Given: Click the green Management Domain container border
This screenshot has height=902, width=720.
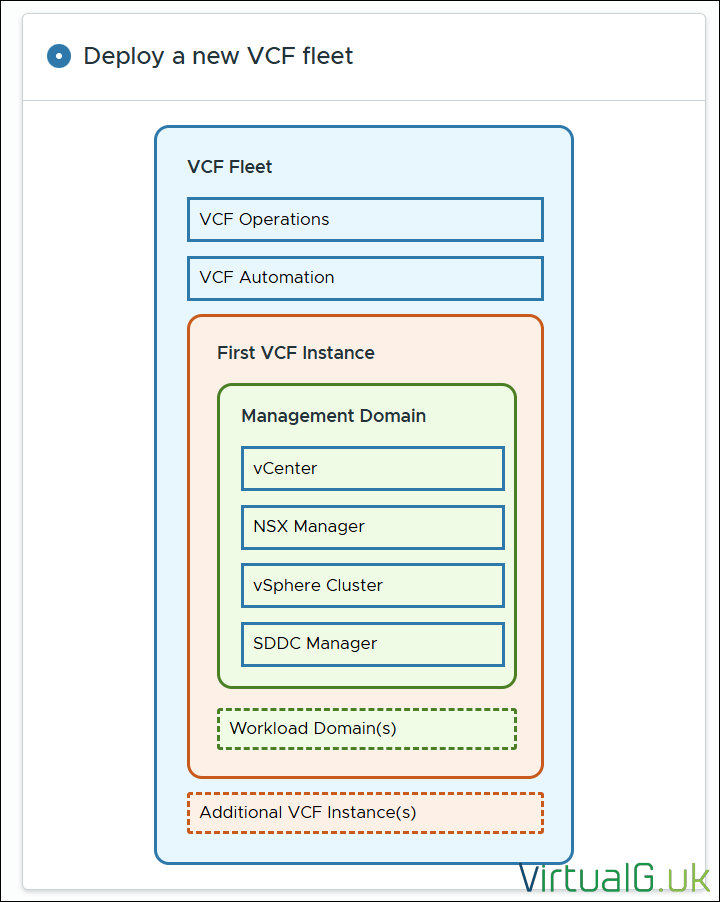Looking at the screenshot, I should point(219,540).
